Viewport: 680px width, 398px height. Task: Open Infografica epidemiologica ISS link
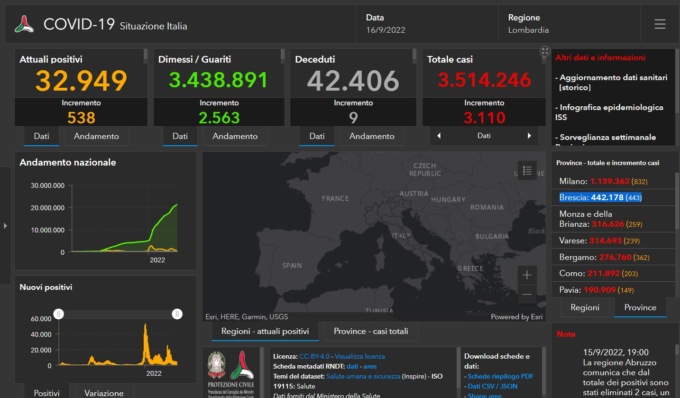pos(609,112)
